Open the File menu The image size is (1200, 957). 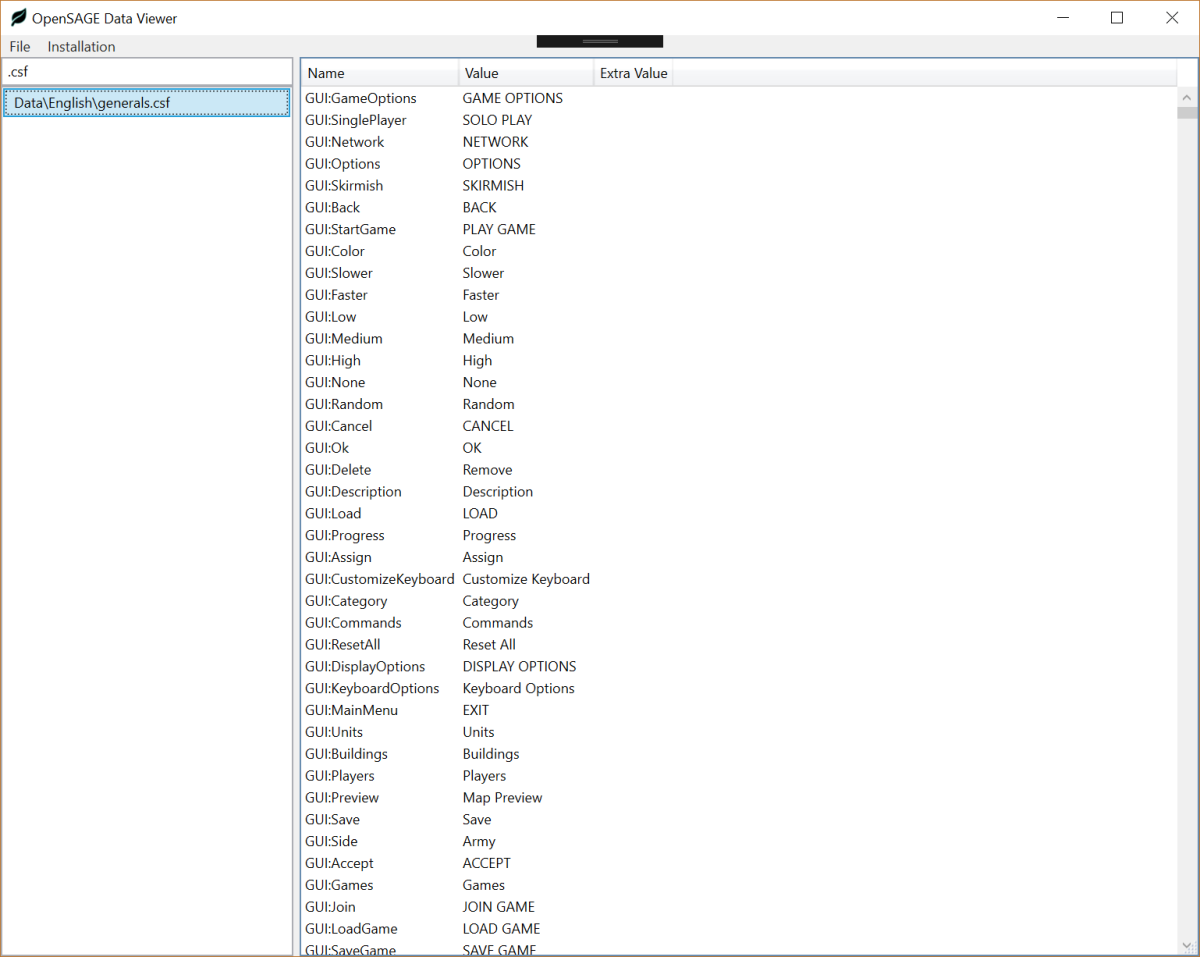point(20,46)
